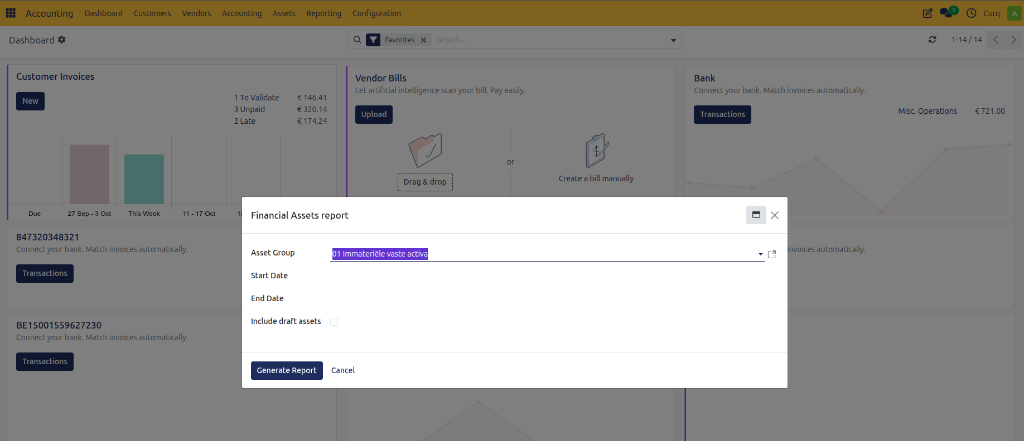Click the 27 Sep - 3 Oct bar
1024x441 pixels.
pos(89,174)
